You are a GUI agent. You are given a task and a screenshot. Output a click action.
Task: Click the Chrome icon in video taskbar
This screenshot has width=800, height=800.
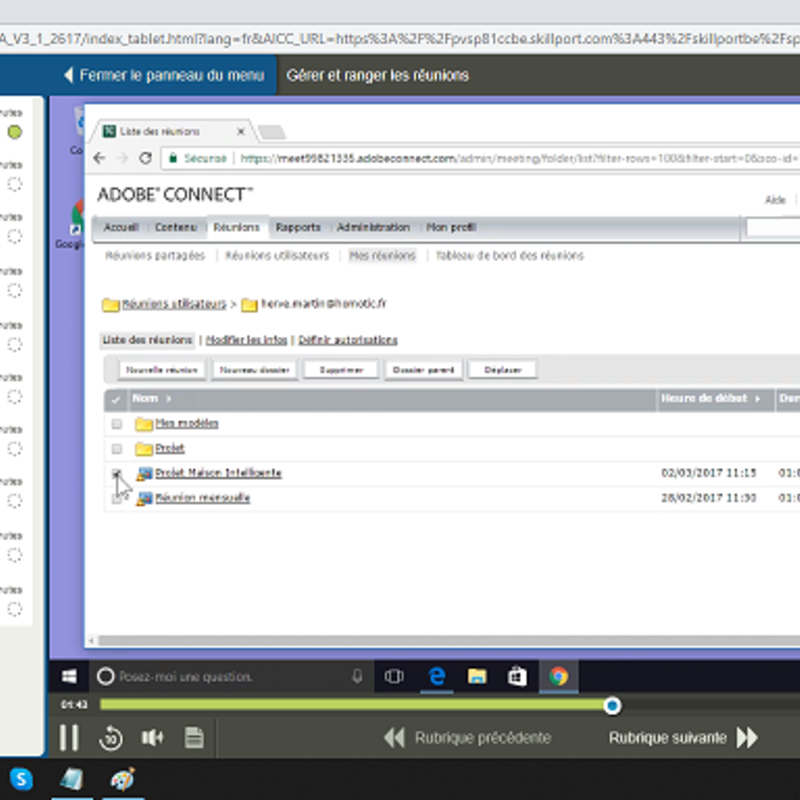click(x=559, y=677)
